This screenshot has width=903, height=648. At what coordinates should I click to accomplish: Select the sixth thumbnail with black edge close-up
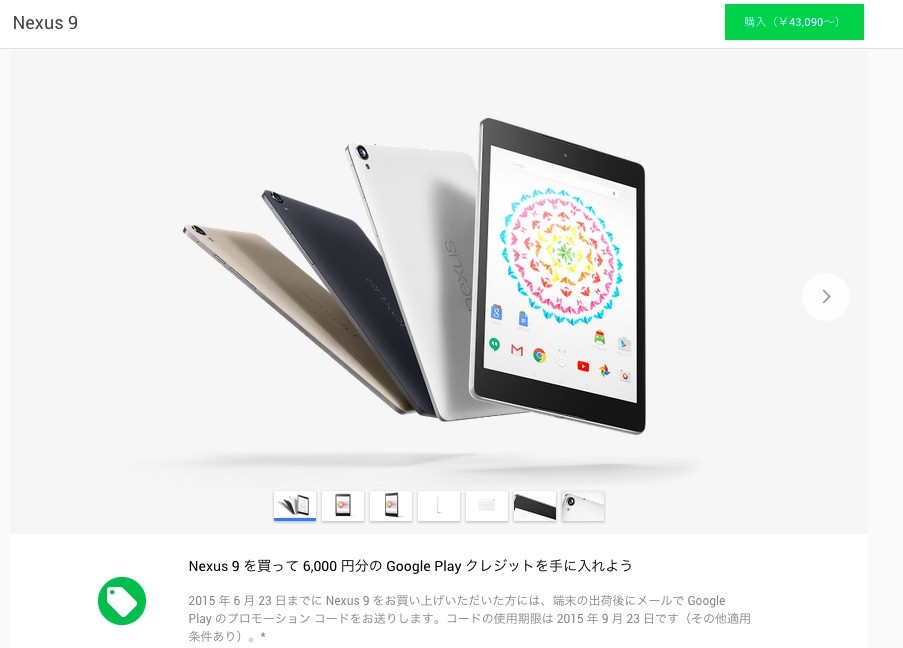point(535,506)
